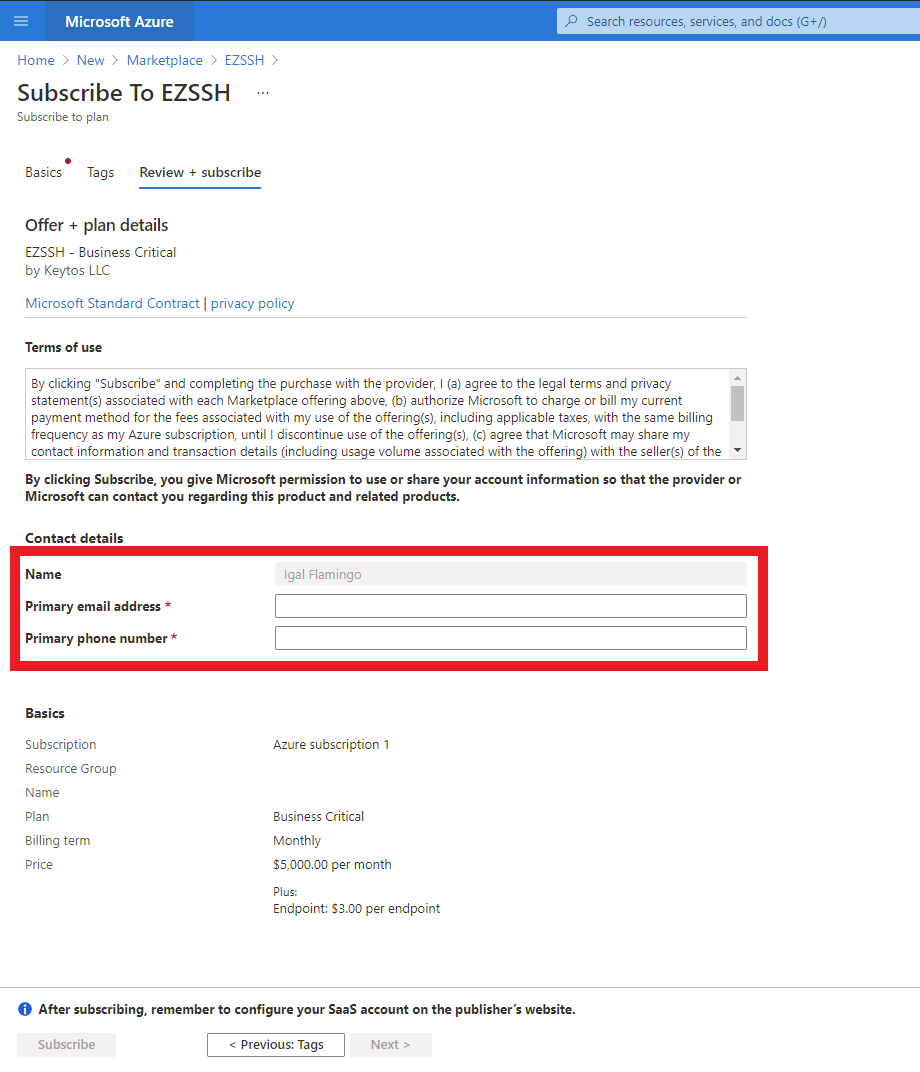Switch to the Tags tab
The width and height of the screenshot is (920, 1072).
(x=100, y=172)
